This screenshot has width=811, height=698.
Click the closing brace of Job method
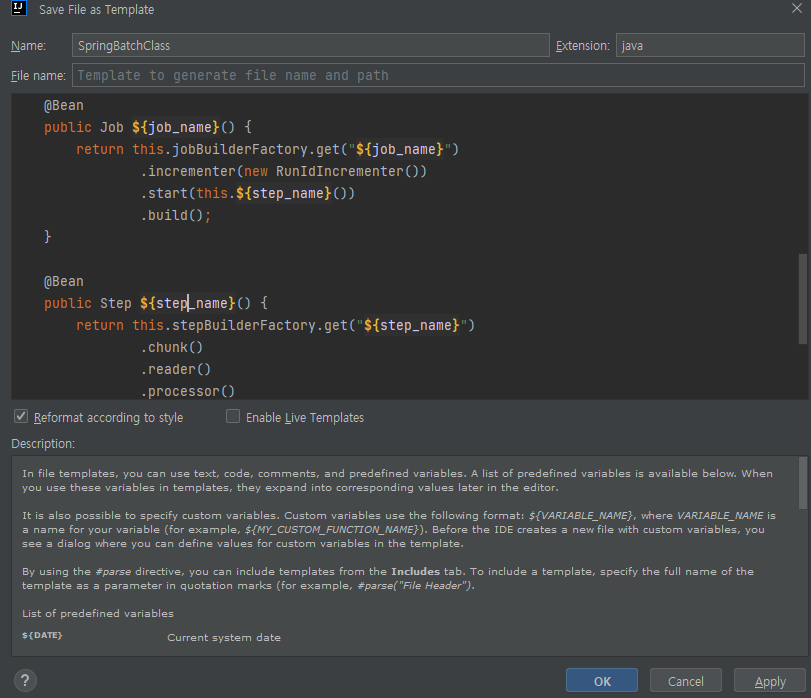48,237
